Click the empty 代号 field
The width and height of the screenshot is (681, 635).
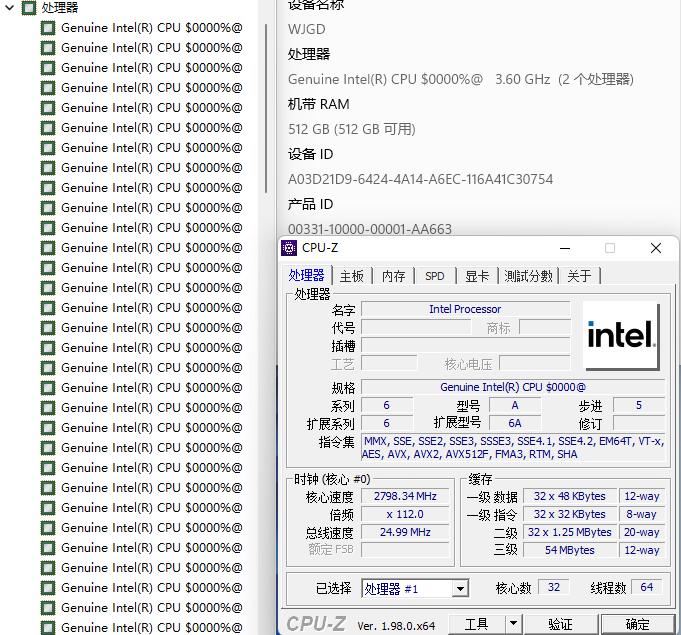coord(416,327)
